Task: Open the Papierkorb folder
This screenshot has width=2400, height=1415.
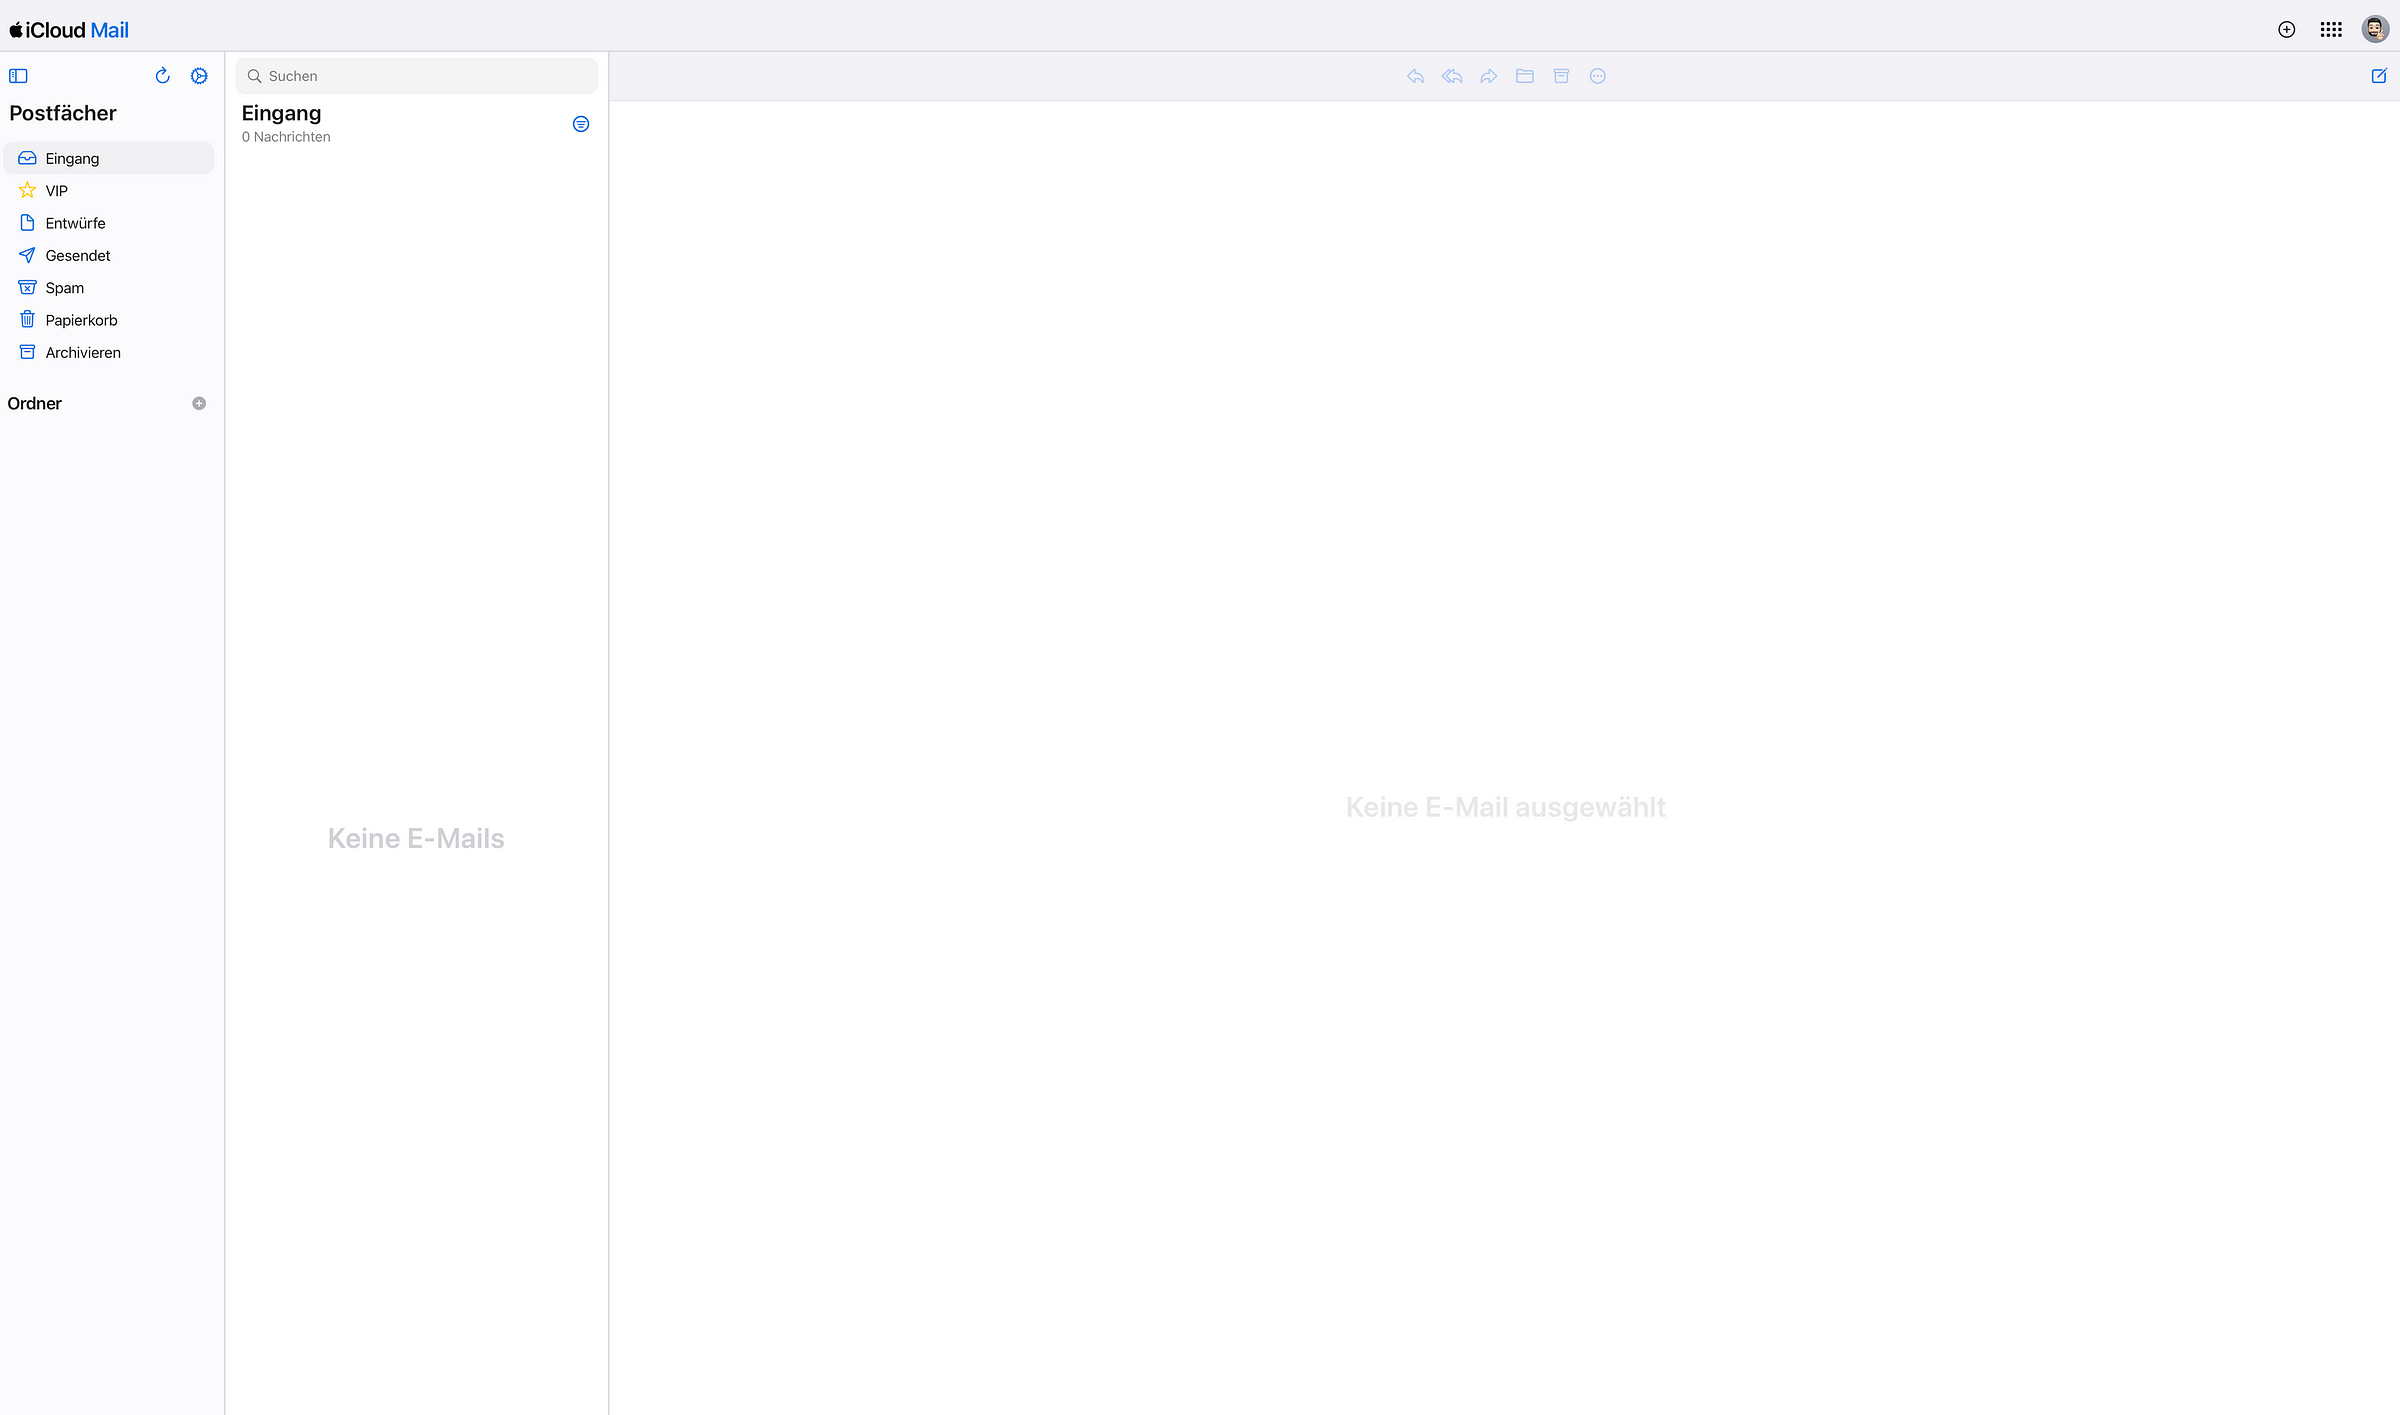Action: tap(81, 319)
